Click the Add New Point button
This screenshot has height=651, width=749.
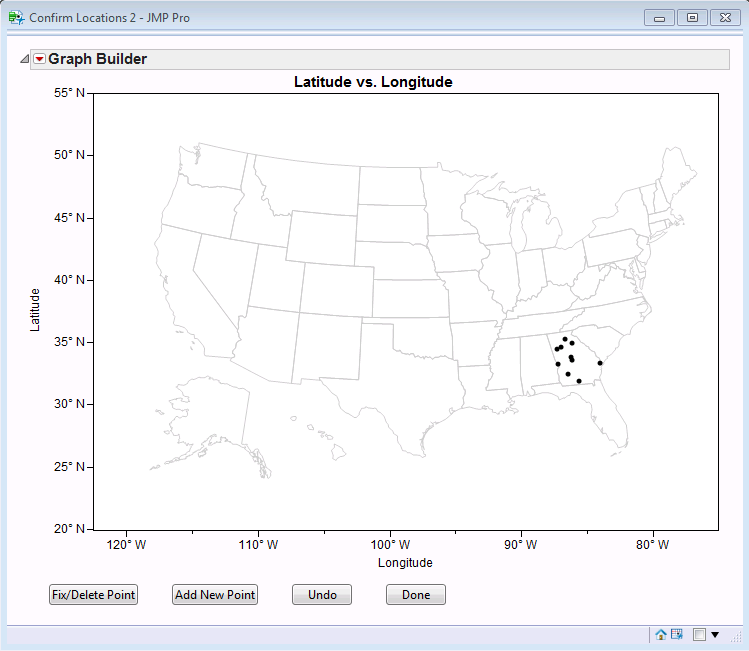[215, 595]
